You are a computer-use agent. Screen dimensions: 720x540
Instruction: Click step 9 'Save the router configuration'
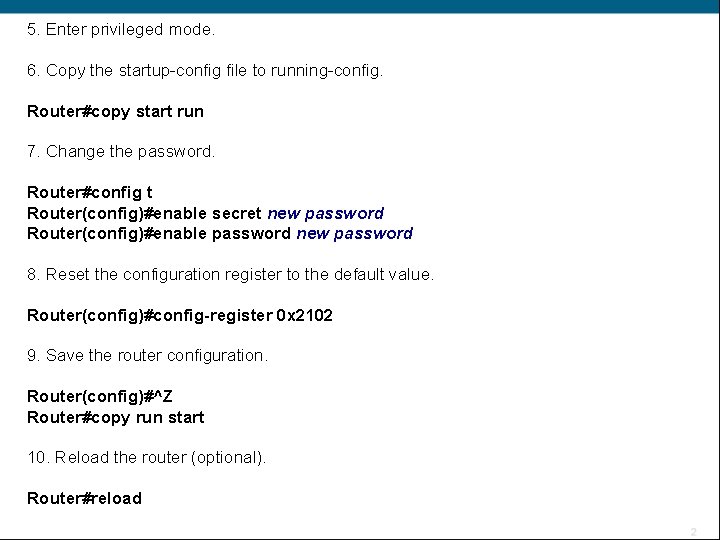(148, 356)
